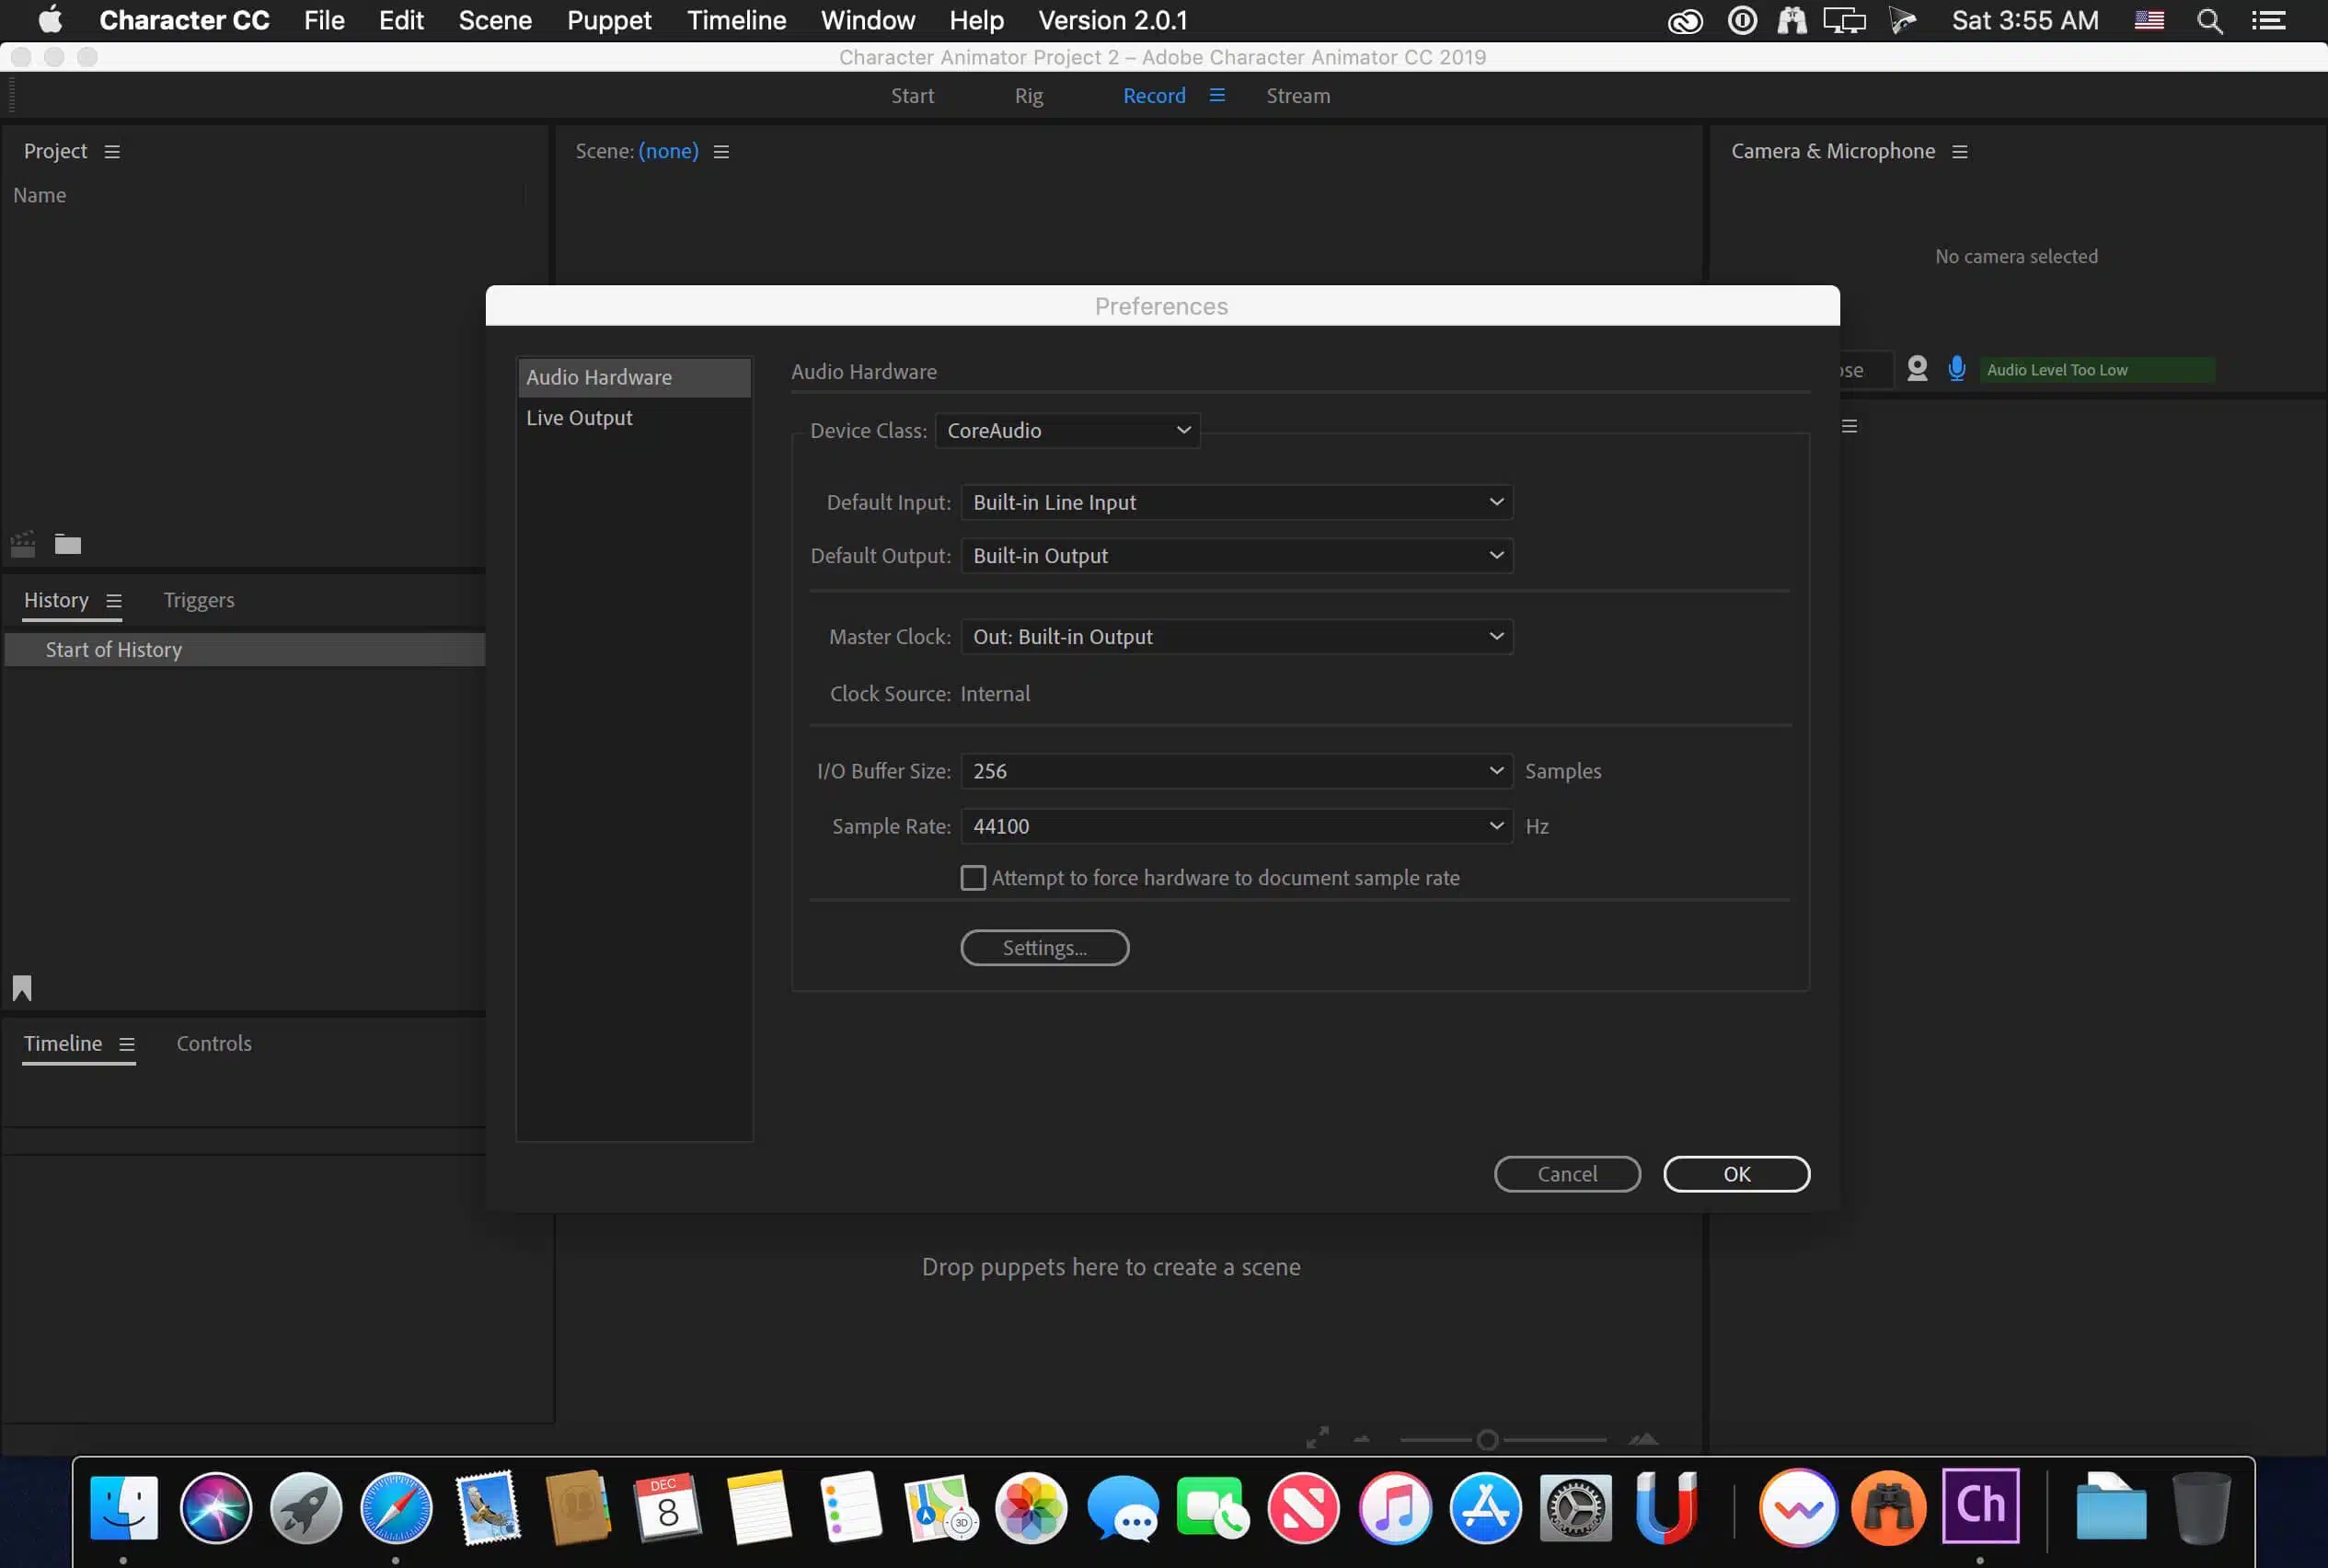
Task: Click the Creative Cloud menu bar icon
Action: coord(1685,21)
